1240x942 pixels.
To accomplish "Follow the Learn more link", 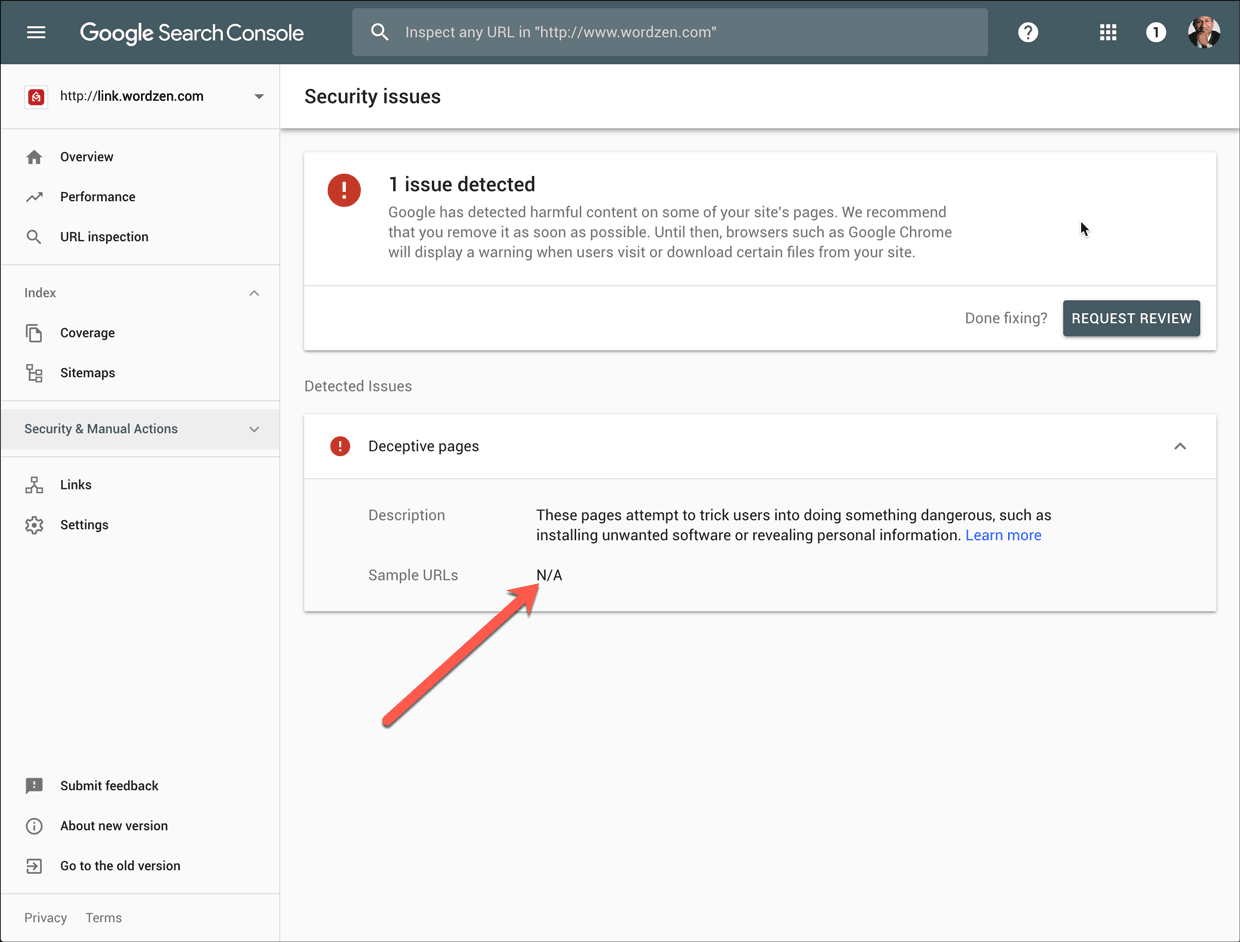I will coord(1003,535).
